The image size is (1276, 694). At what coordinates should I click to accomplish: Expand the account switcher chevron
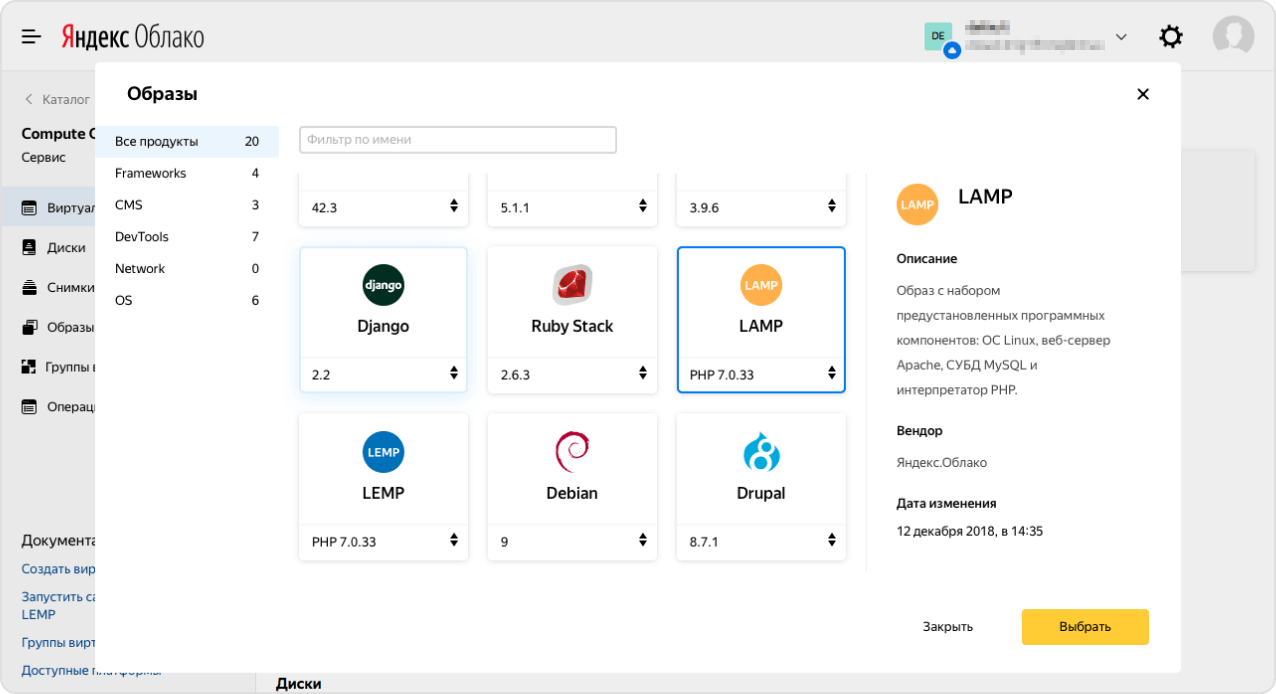coord(1121,37)
